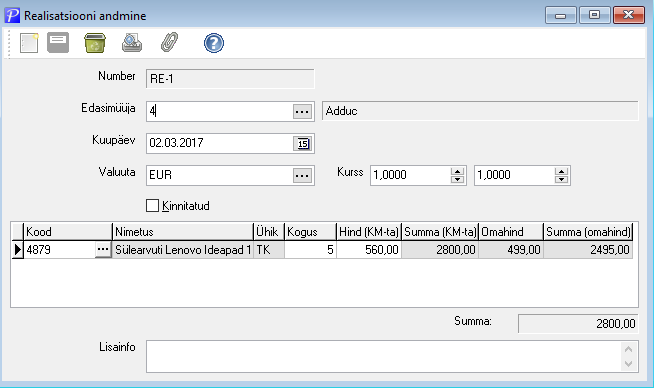Viewport: 654px width, 388px height.
Task: Click the Summa total field 2800,00
Action: click(x=578, y=324)
